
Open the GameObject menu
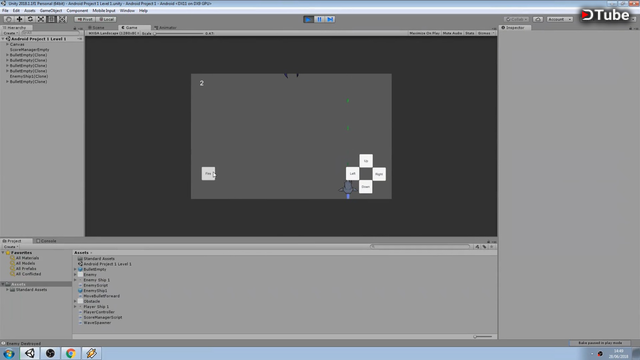click(x=51, y=11)
